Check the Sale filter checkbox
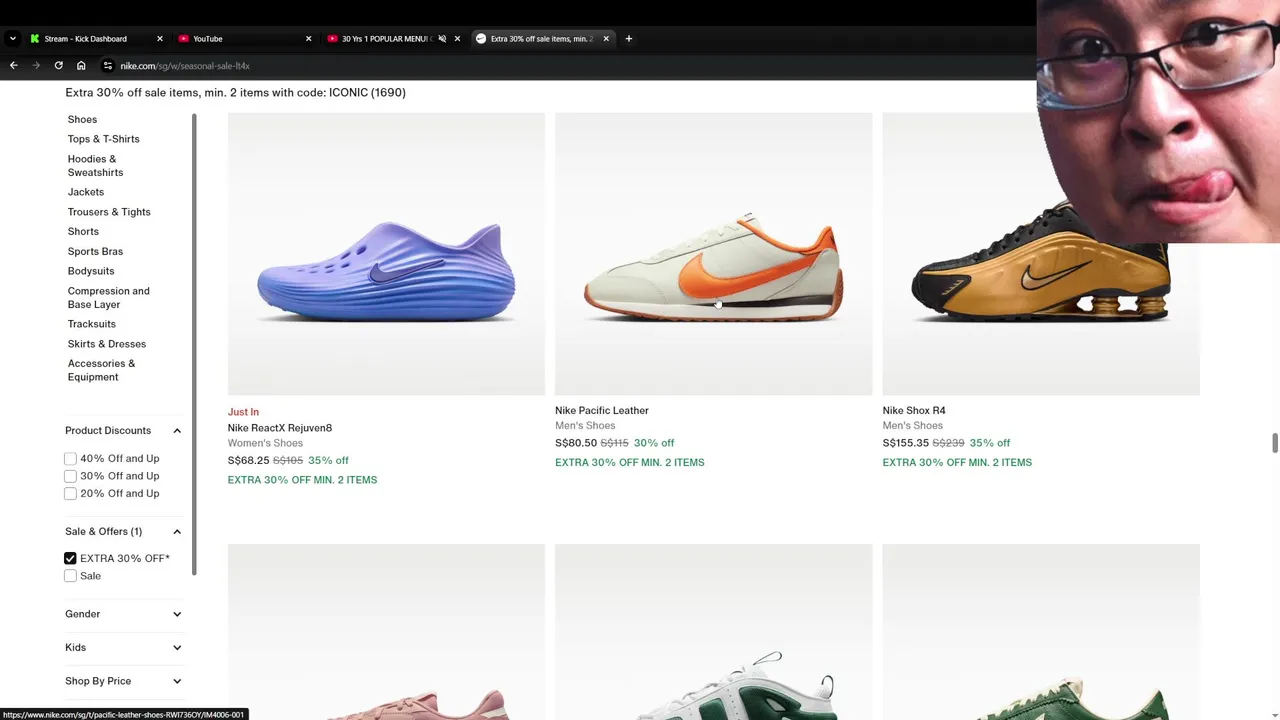The image size is (1280, 720). (x=70, y=576)
